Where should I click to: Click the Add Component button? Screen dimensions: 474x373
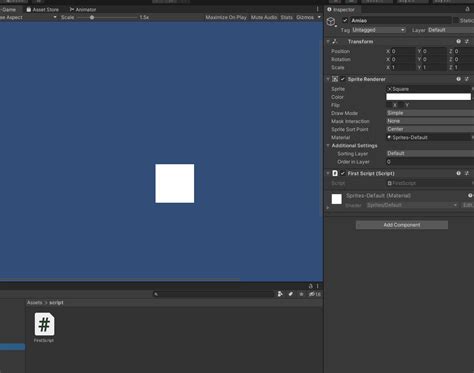(402, 225)
